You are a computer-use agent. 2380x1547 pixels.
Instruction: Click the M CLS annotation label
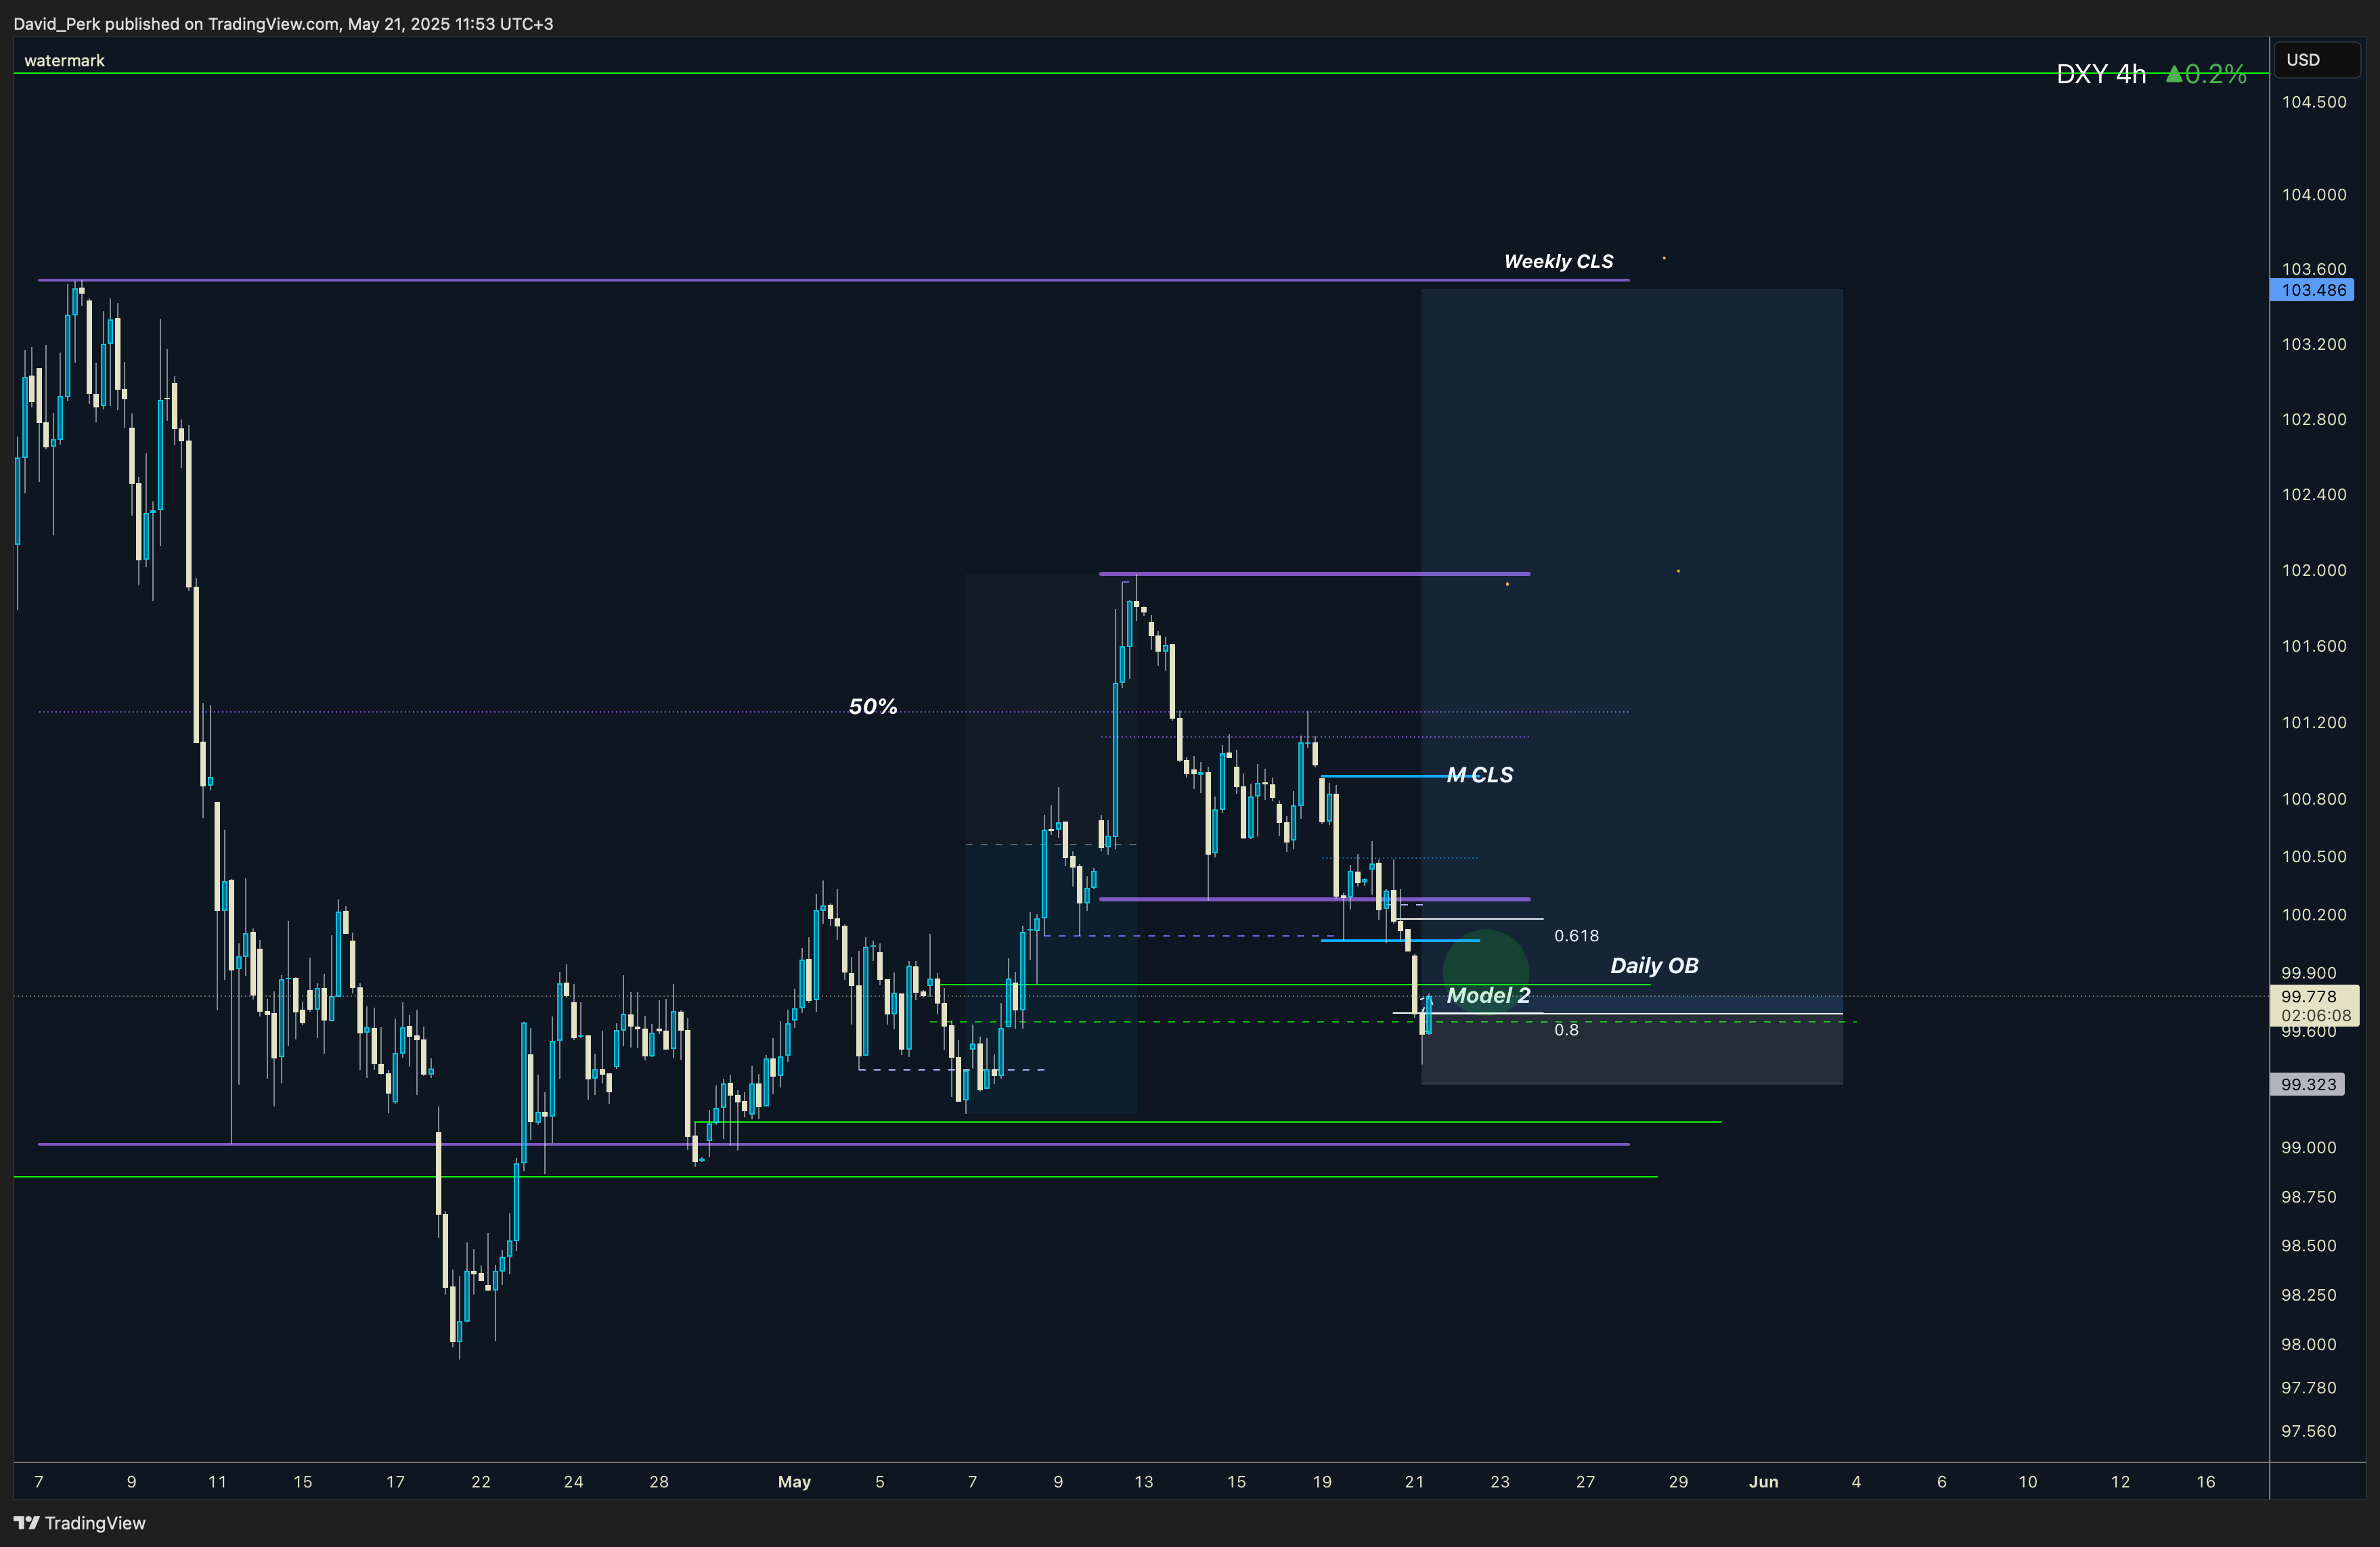1480,775
